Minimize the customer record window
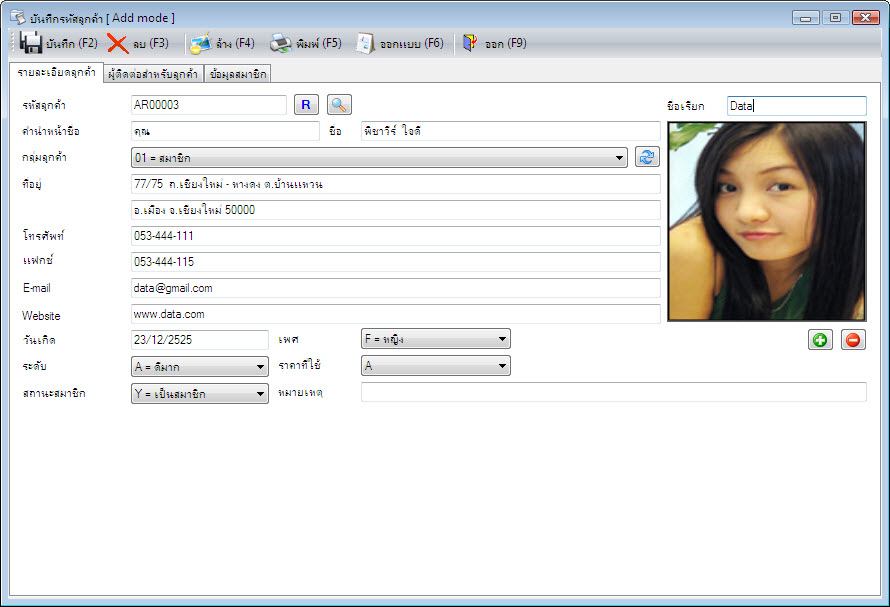Viewport: 890px width, 607px height. [x=805, y=18]
